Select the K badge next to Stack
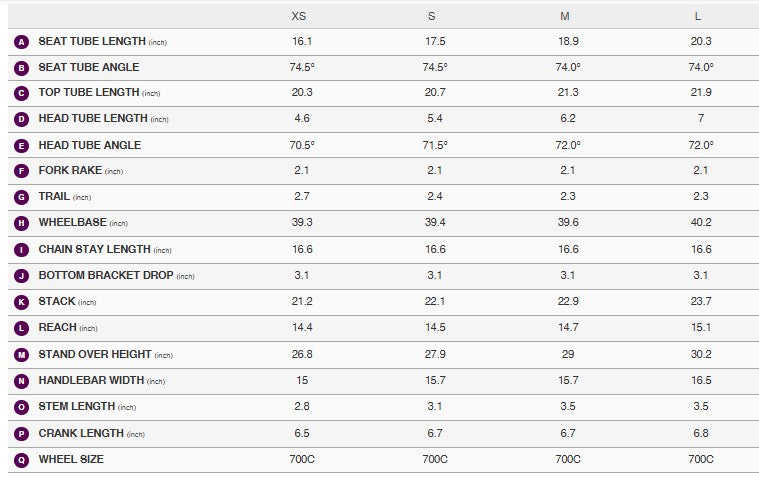 [x=21, y=302]
